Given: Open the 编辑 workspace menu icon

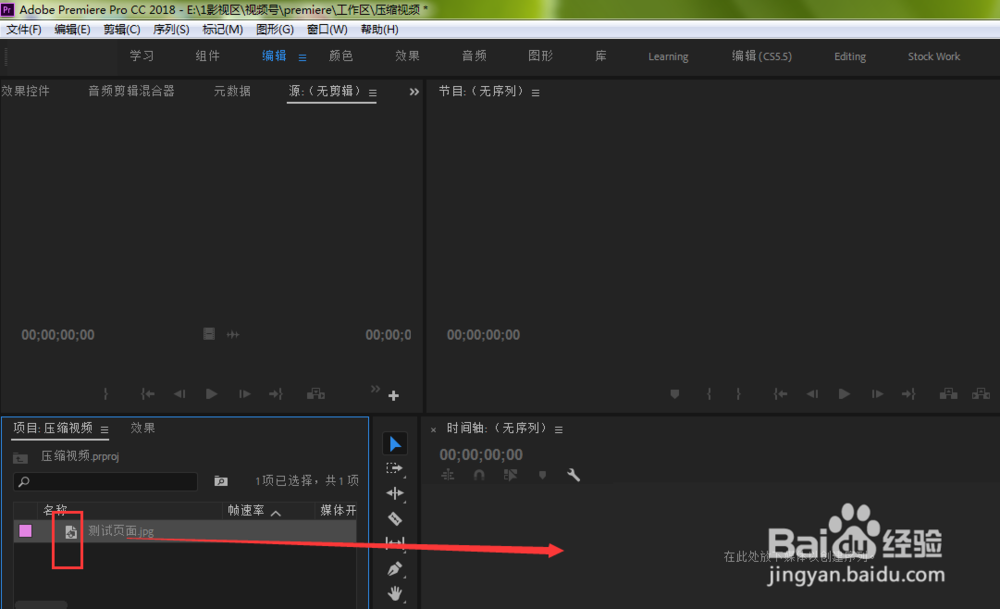Looking at the screenshot, I should 302,57.
